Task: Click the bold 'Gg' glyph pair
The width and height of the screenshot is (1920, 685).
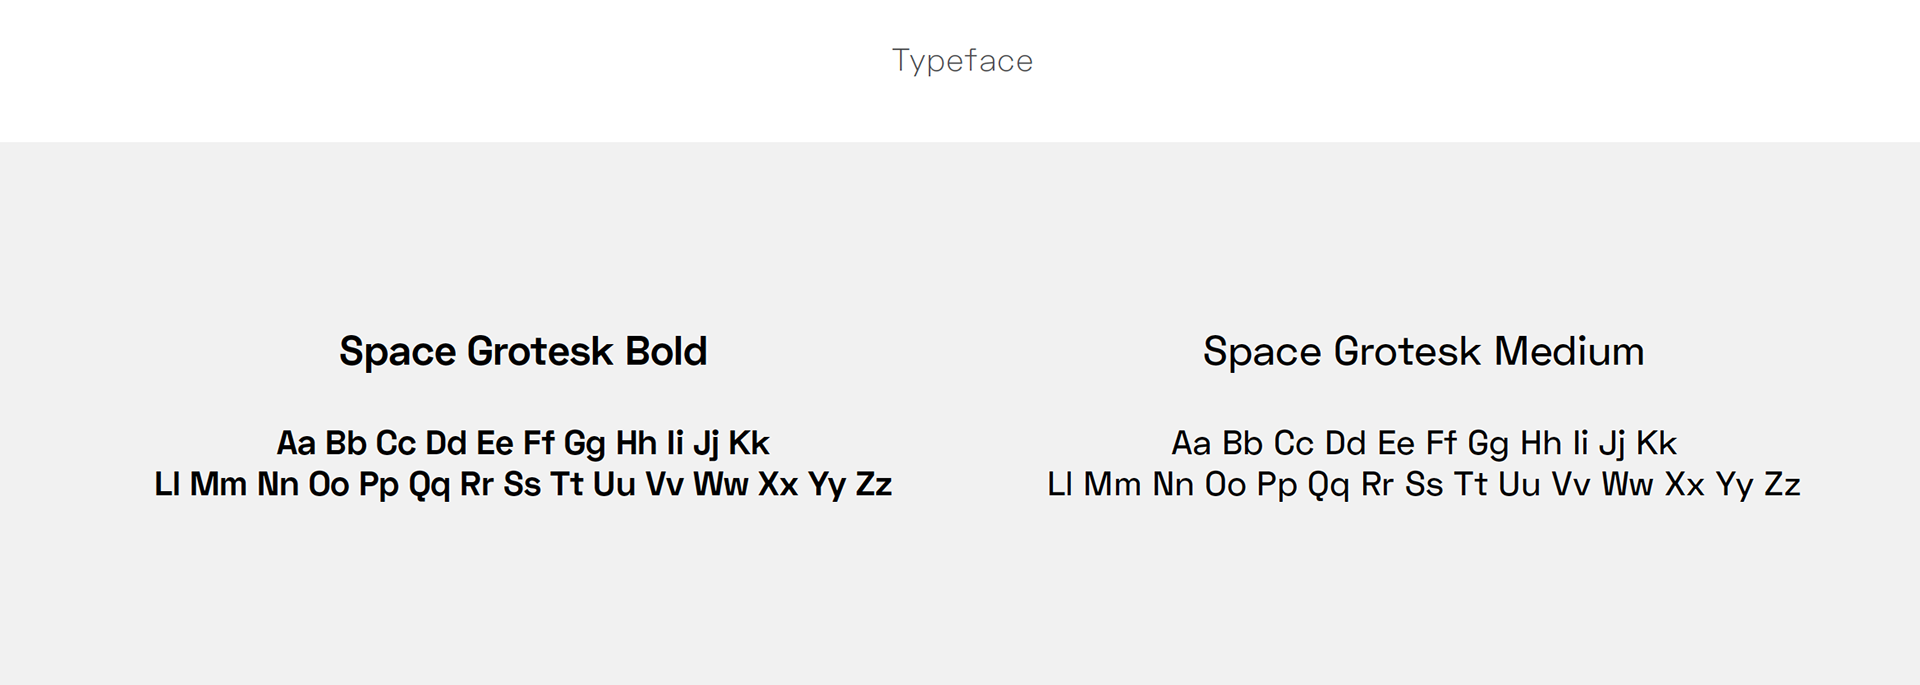Action: (x=585, y=445)
